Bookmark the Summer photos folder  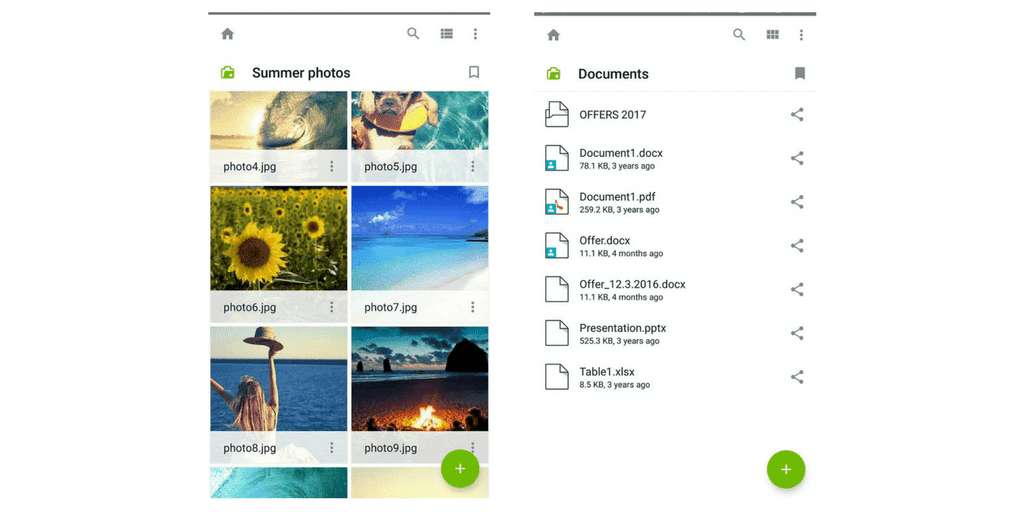474,72
